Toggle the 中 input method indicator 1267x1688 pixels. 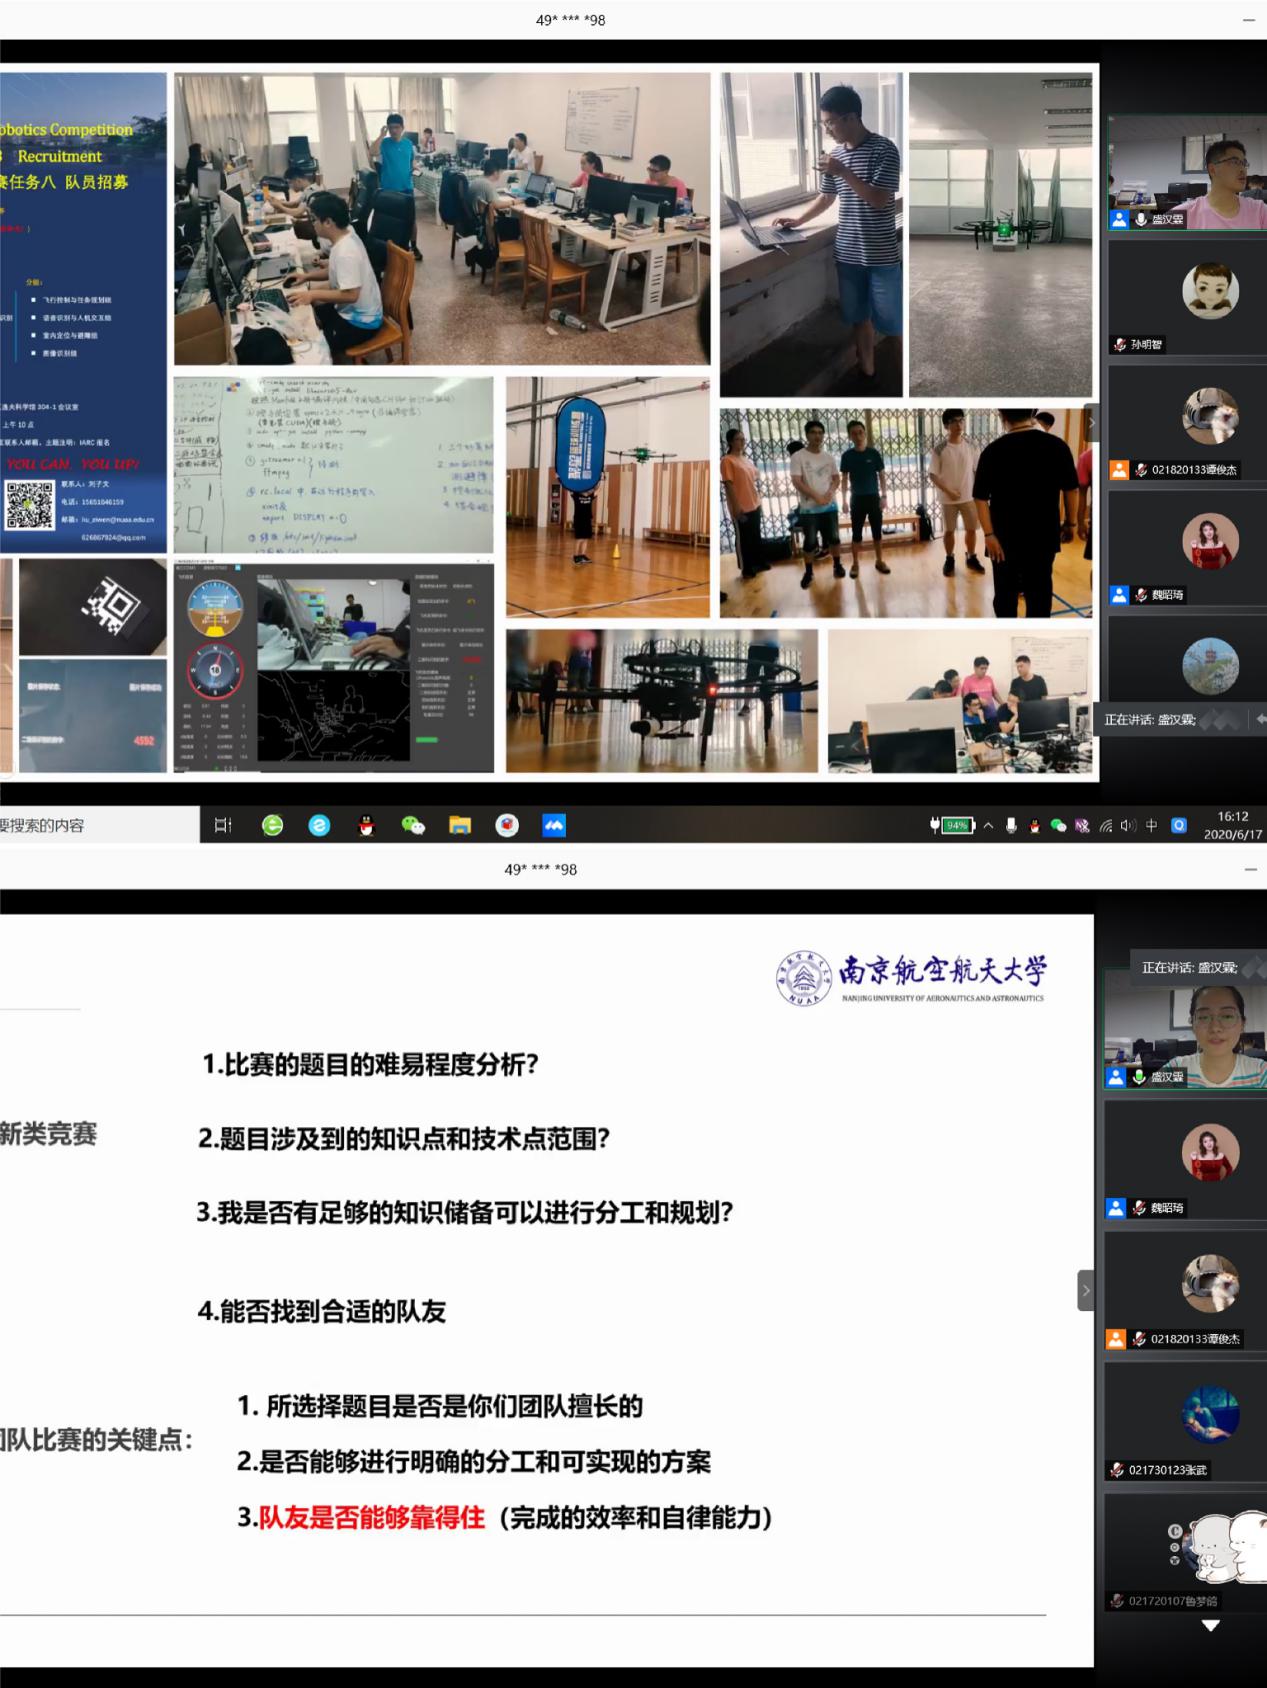pyautogui.click(x=1151, y=826)
